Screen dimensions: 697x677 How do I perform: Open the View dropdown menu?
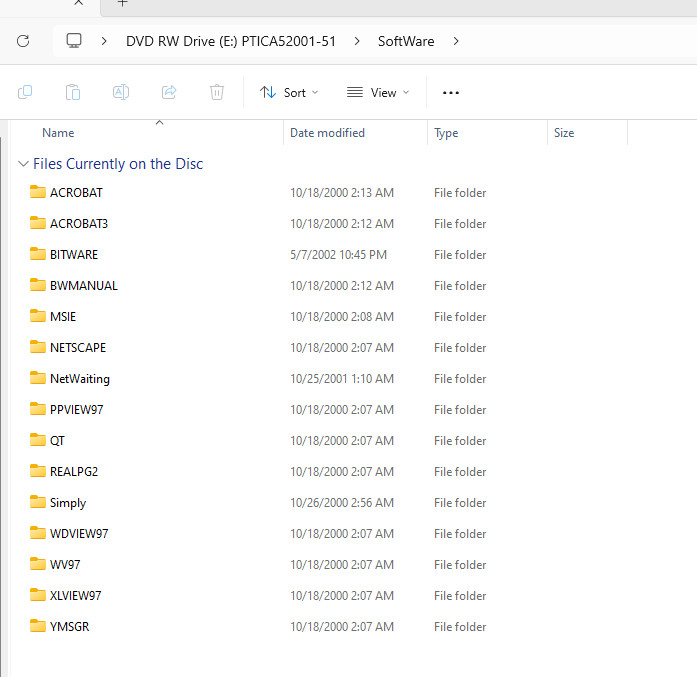378,92
